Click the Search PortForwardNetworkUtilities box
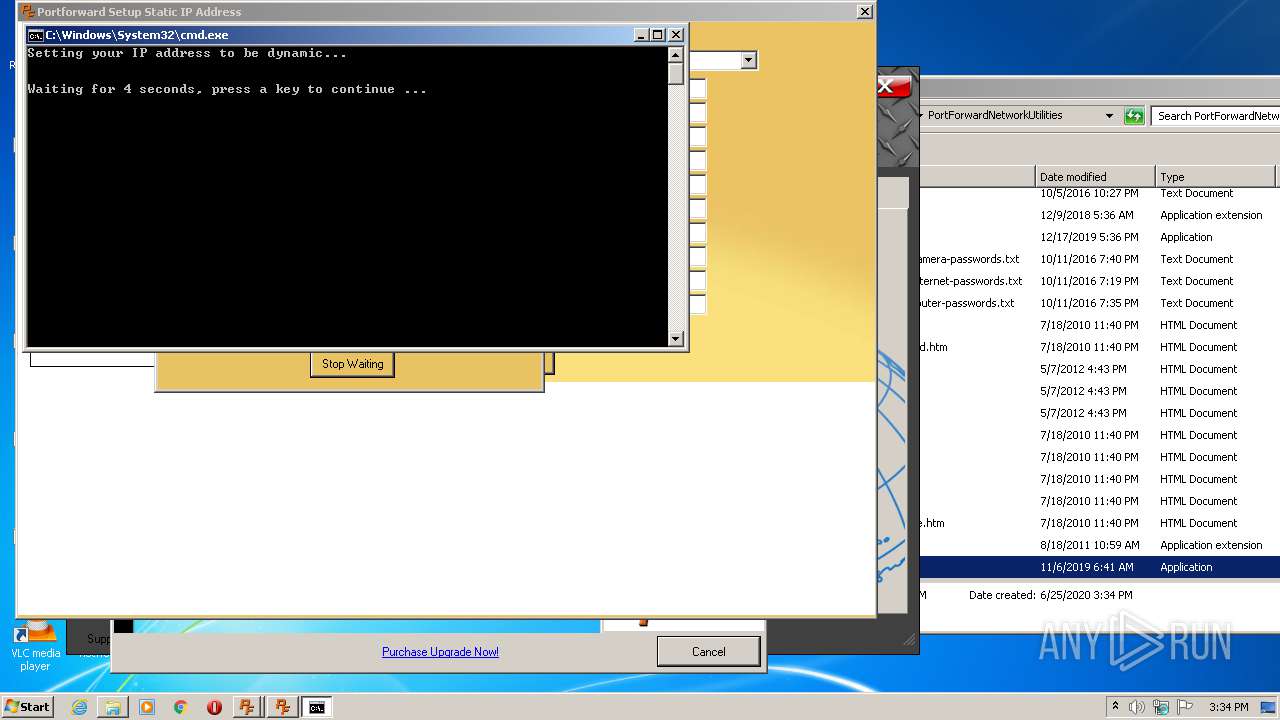 pos(1216,116)
